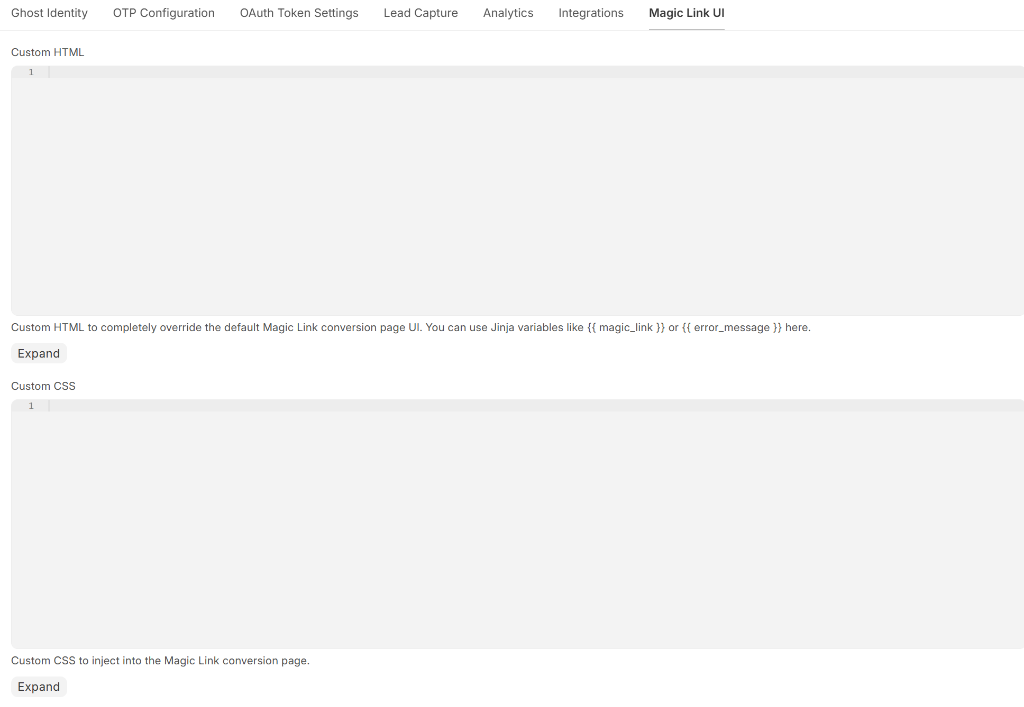This screenshot has height=707, width=1024.
Task: Select the Magic Link UI tab
Action: pyautogui.click(x=686, y=13)
